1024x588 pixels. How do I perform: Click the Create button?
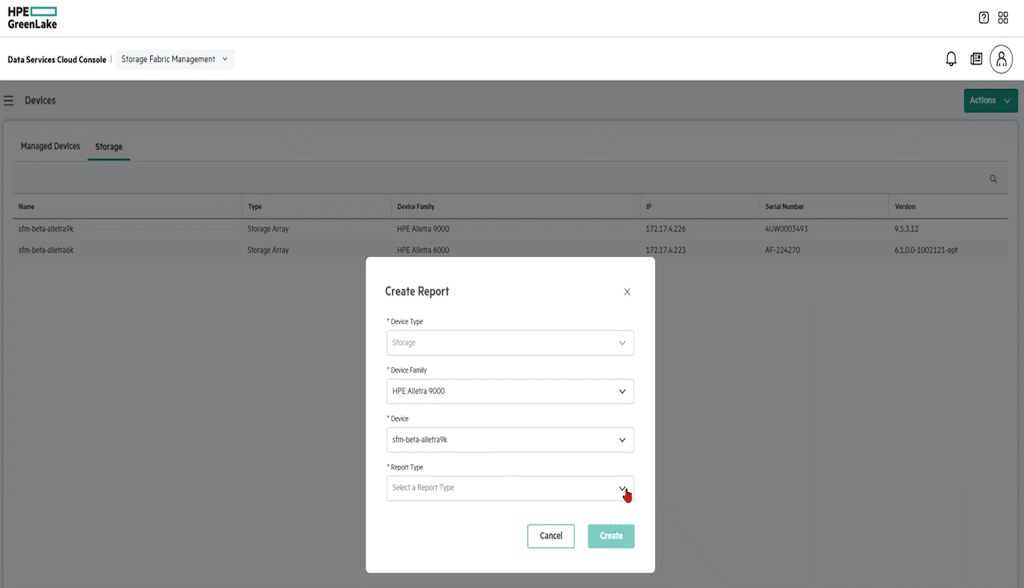point(611,536)
